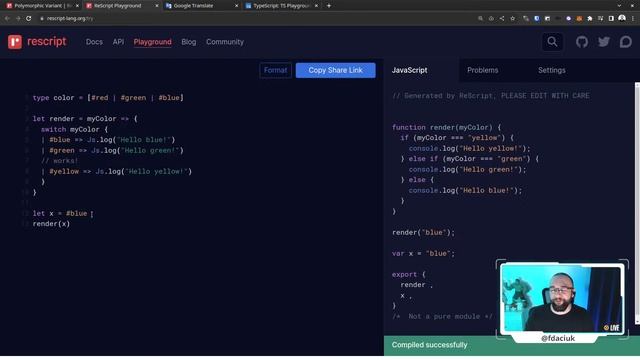This screenshot has width=640, height=360.
Task: Open the Chrome three-dot menu
Action: (633, 18)
